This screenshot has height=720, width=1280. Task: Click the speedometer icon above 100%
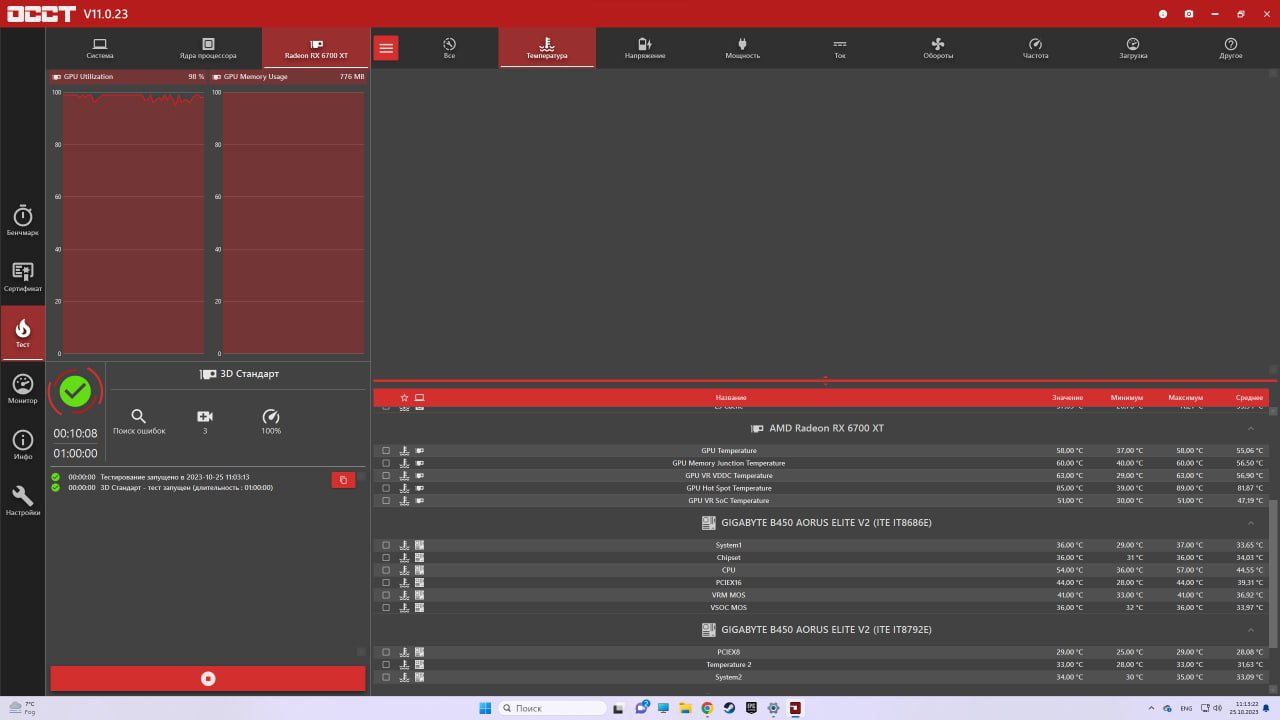click(270, 416)
